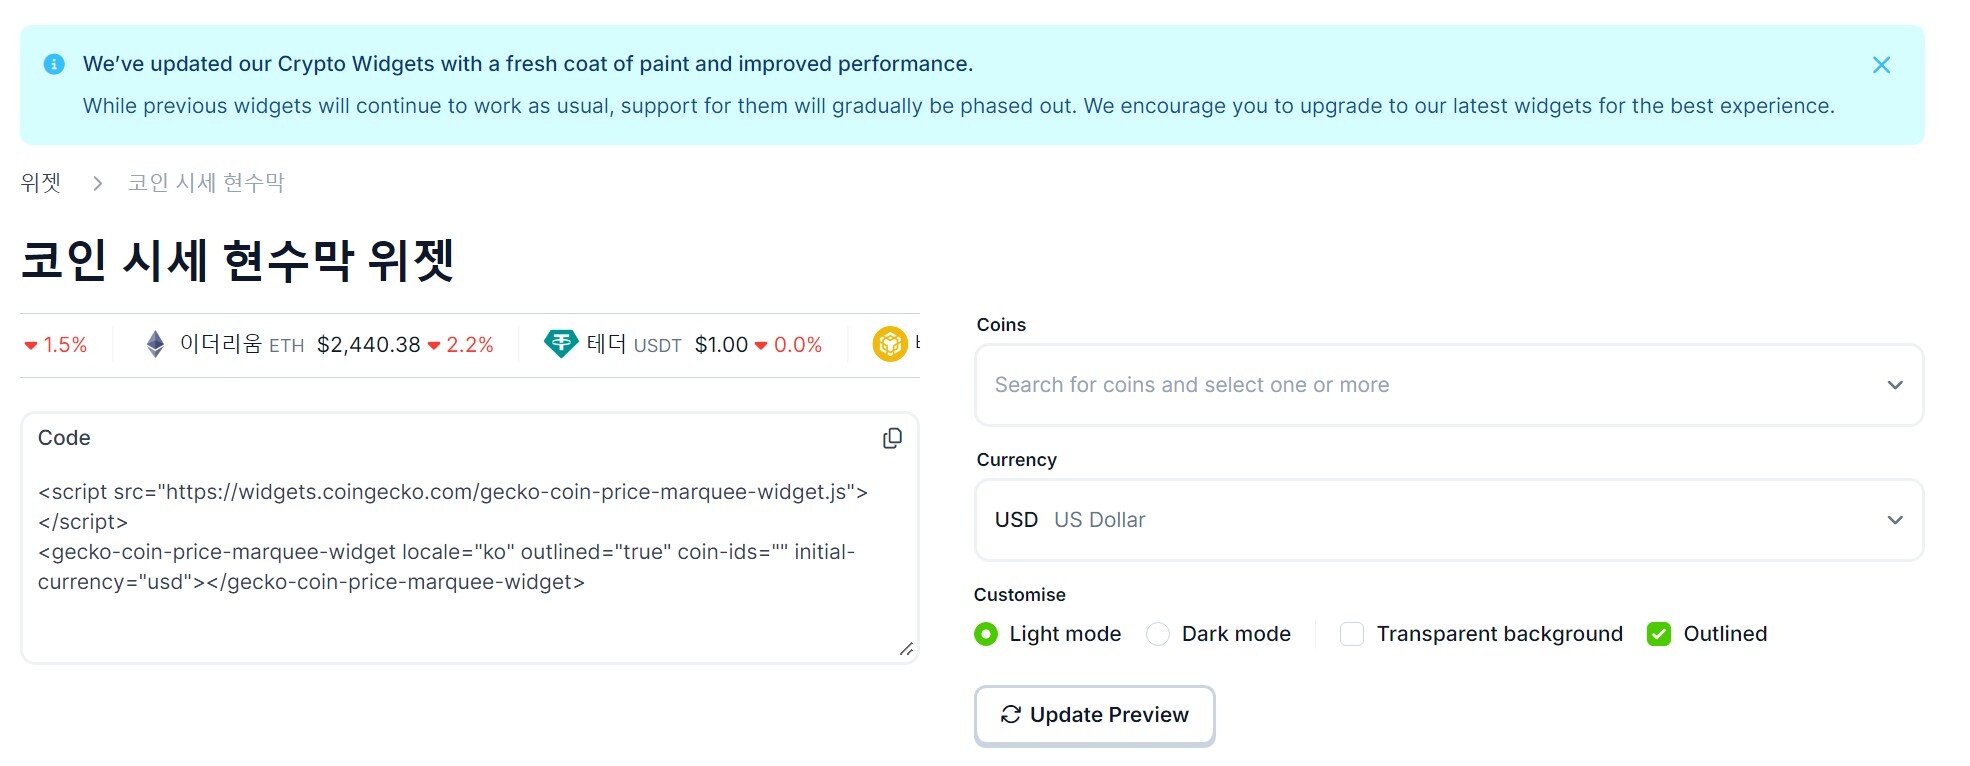Enable the Transparent background checkbox
Viewport: 1970px width, 766px height.
coord(1352,634)
